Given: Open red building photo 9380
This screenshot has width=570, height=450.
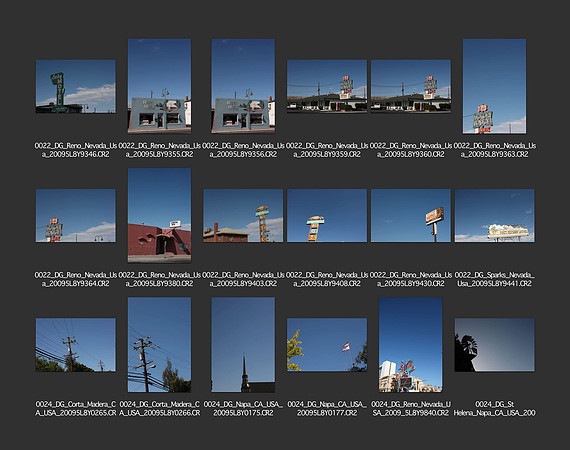Looking at the screenshot, I should pyautogui.click(x=159, y=215).
